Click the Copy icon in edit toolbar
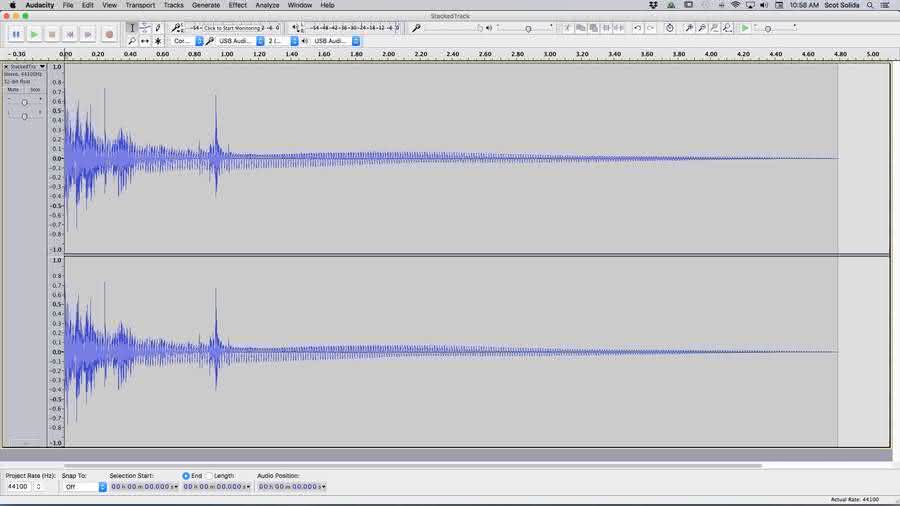Viewport: 900px width, 506px height. 580,28
